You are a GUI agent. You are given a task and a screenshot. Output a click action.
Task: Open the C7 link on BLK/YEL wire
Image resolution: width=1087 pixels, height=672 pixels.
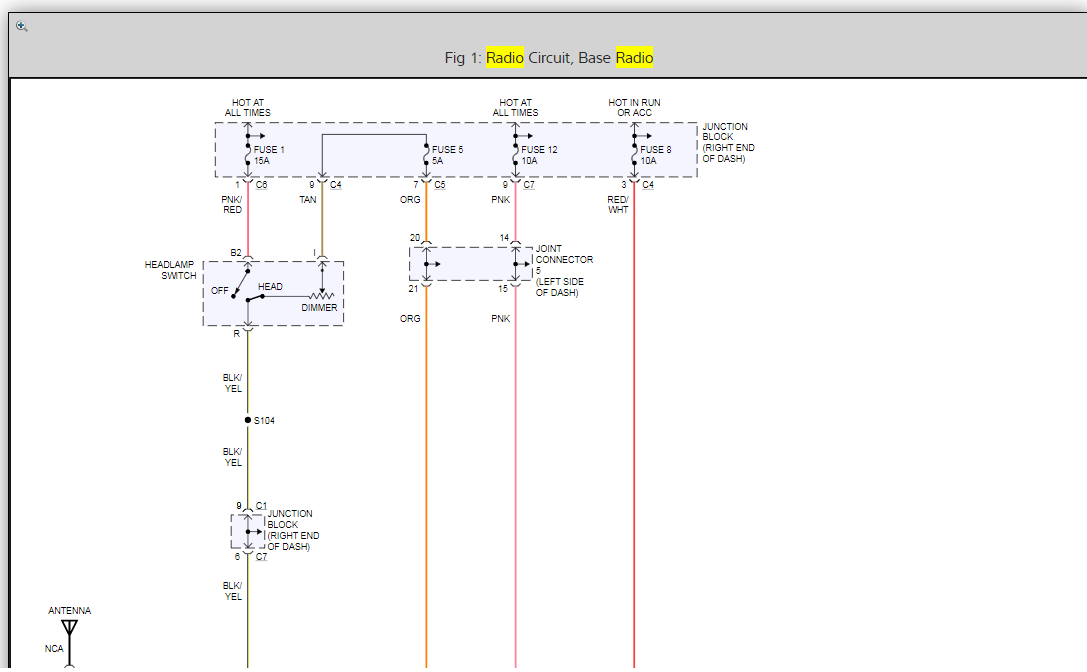(261, 557)
